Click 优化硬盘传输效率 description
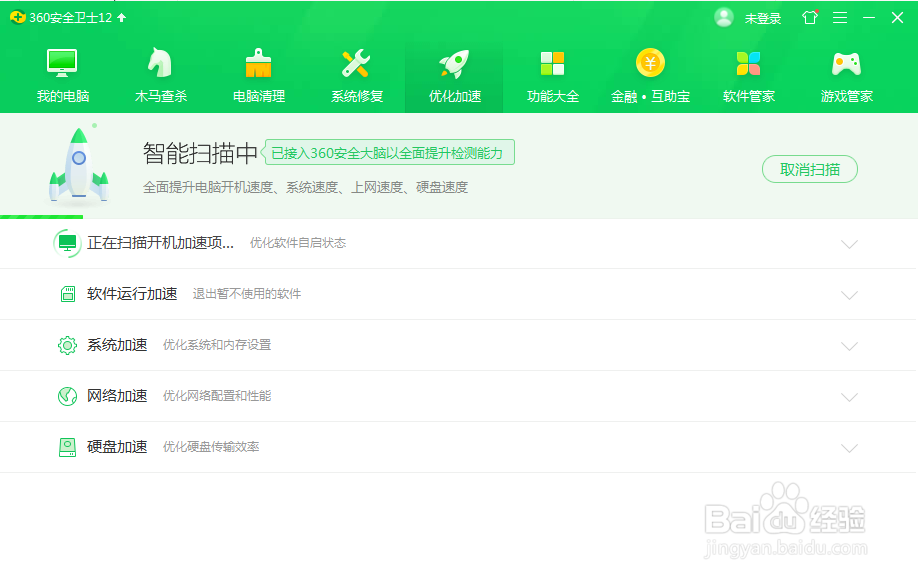918x580 pixels. click(211, 447)
